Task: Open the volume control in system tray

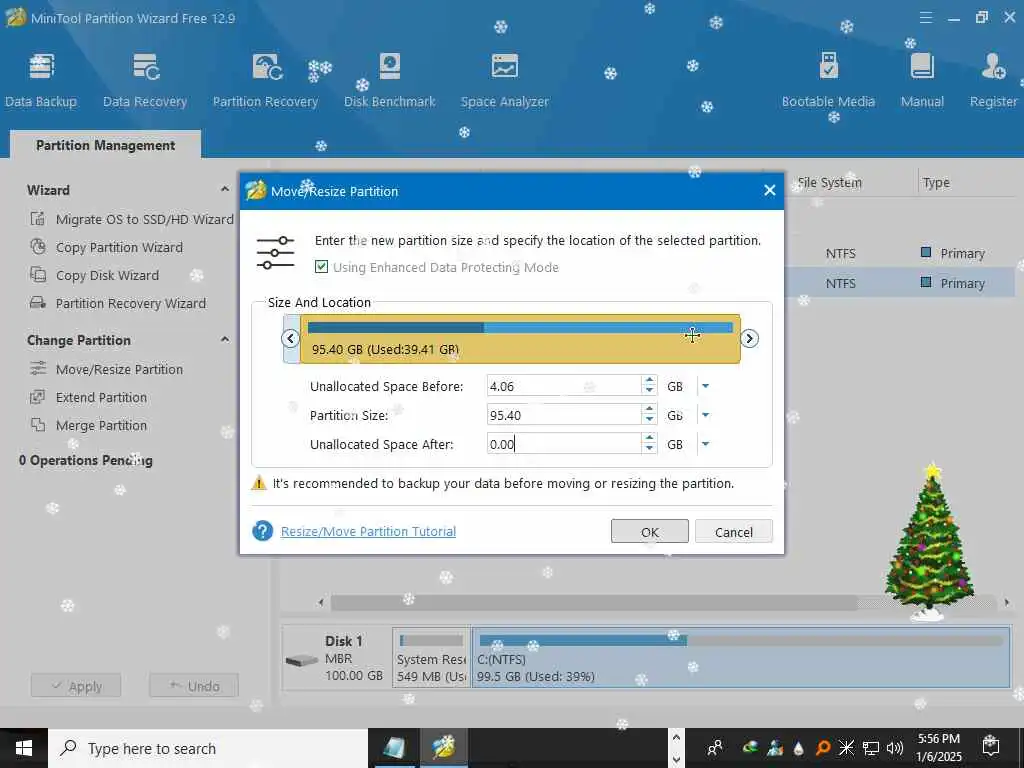Action: click(895, 748)
